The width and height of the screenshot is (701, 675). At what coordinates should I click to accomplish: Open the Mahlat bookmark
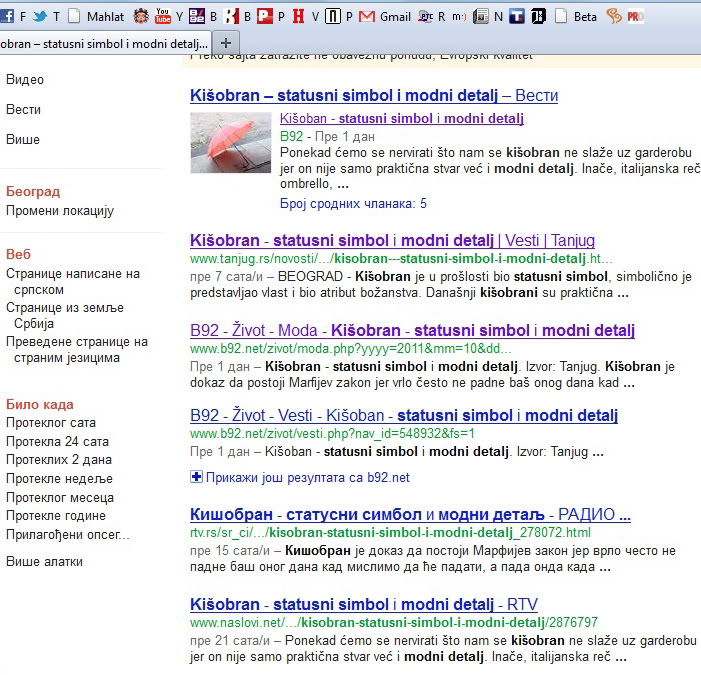coord(96,17)
